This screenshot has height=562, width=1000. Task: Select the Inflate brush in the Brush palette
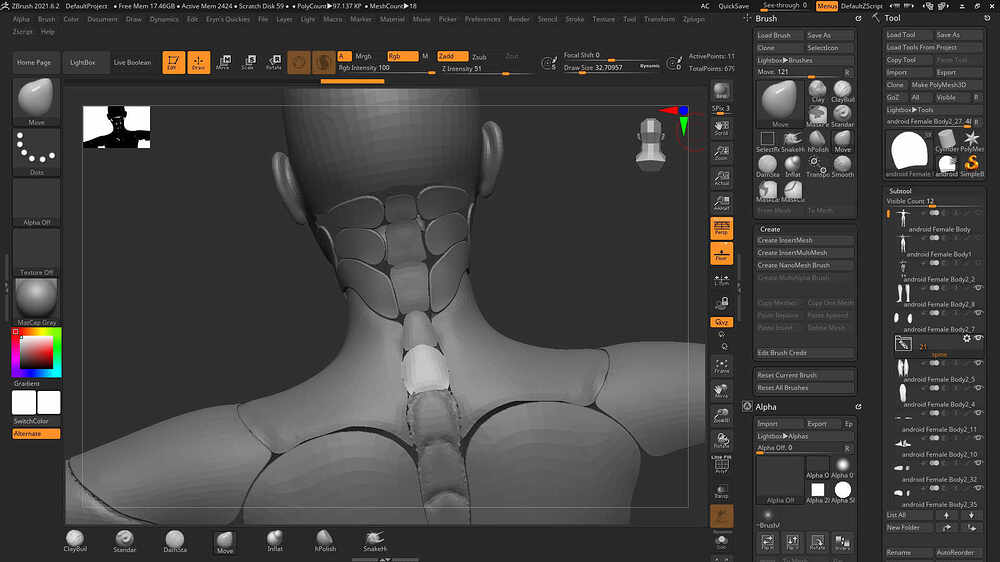(x=793, y=165)
